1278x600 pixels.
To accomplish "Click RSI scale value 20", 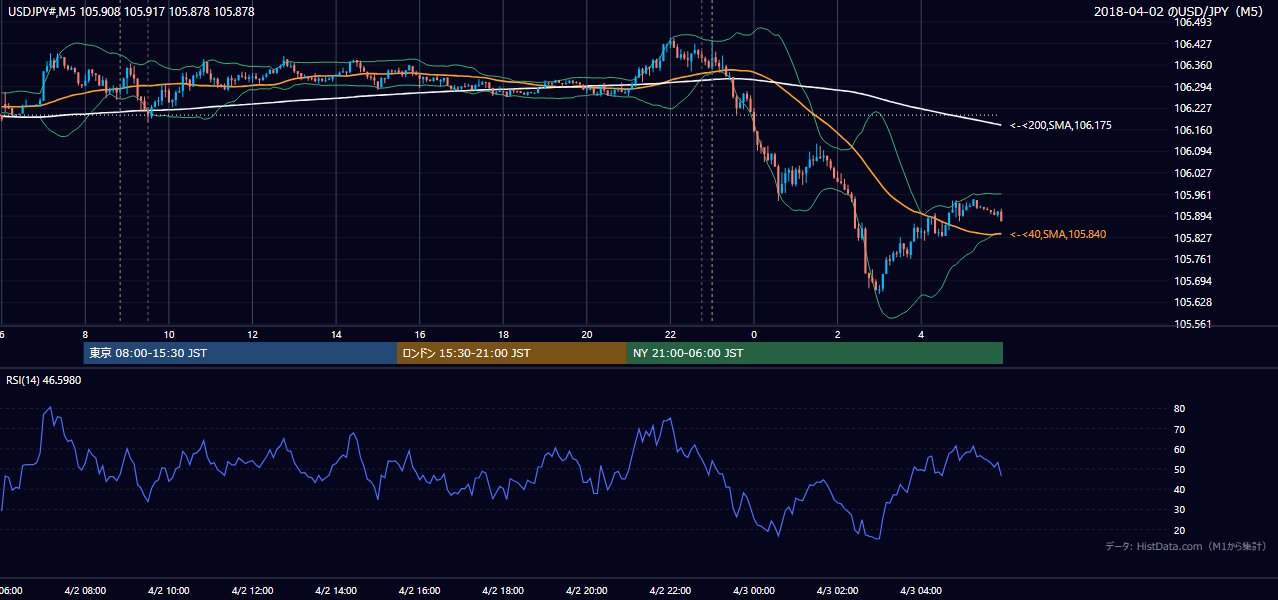I will [x=1180, y=530].
